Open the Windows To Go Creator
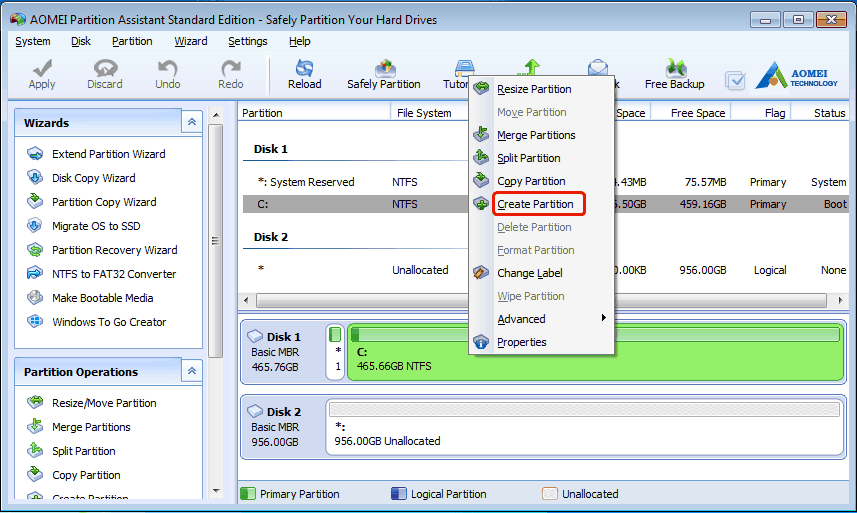This screenshot has width=857, height=513. (109, 322)
